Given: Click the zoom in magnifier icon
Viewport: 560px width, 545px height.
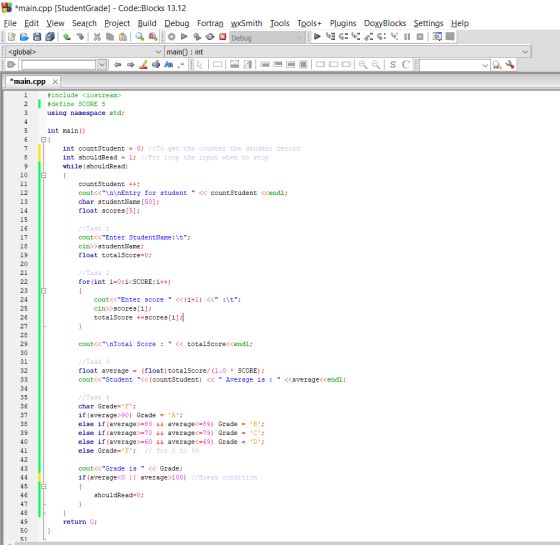Looking at the screenshot, I should (363, 65).
